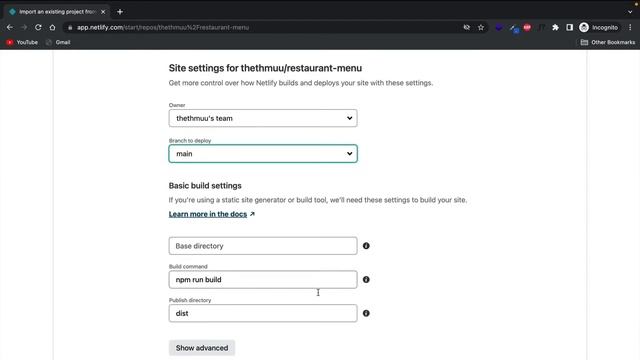The height and width of the screenshot is (360, 640).
Task: Open the Incognito profile menu
Action: click(599, 27)
